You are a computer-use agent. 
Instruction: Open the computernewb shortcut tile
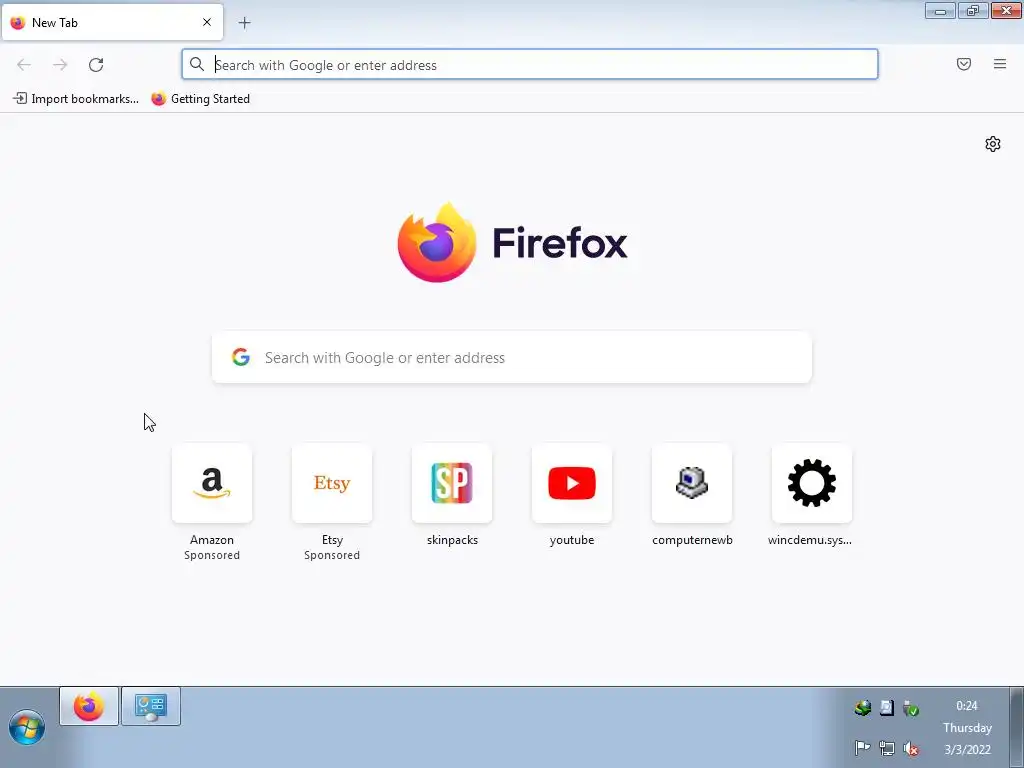click(692, 483)
